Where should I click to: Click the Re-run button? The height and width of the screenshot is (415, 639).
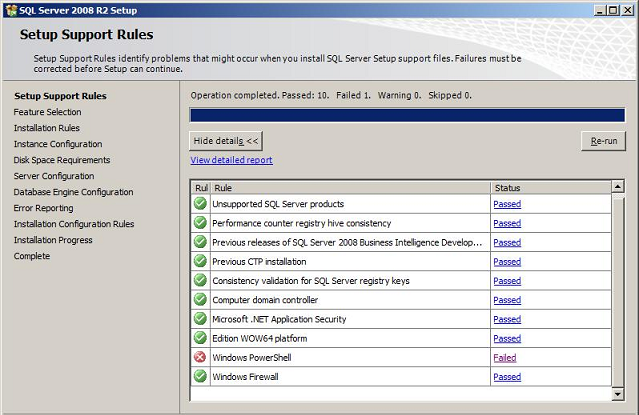604,141
